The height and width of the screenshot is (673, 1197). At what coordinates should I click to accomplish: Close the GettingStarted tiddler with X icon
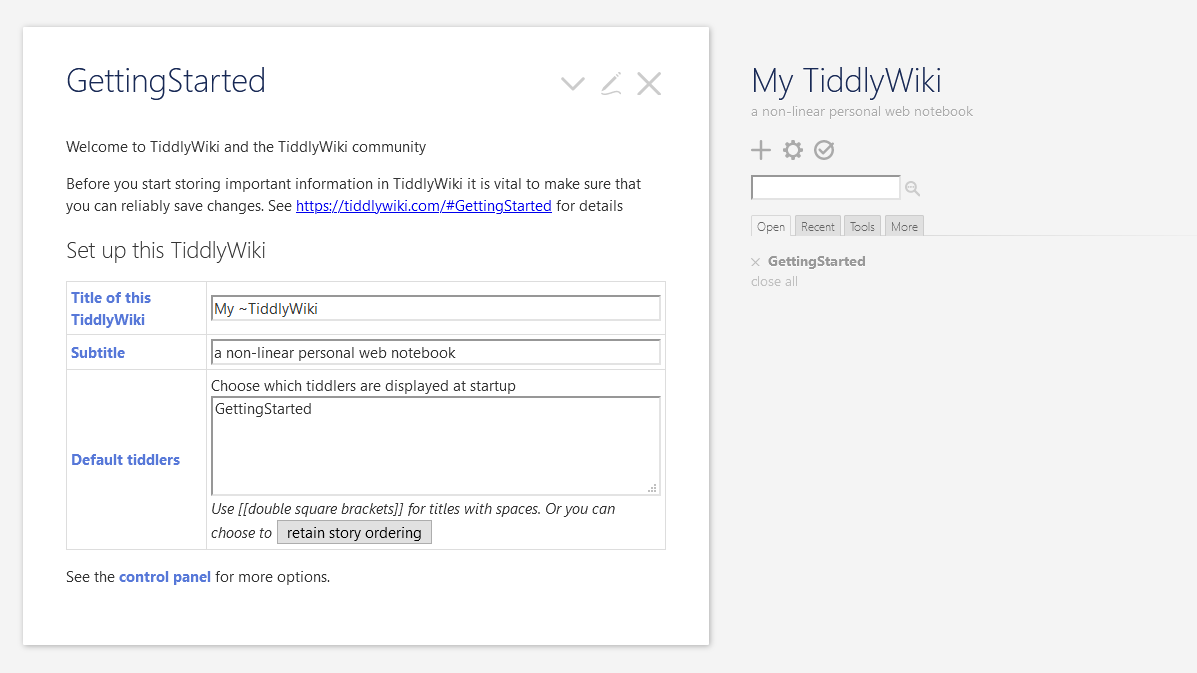coord(649,84)
